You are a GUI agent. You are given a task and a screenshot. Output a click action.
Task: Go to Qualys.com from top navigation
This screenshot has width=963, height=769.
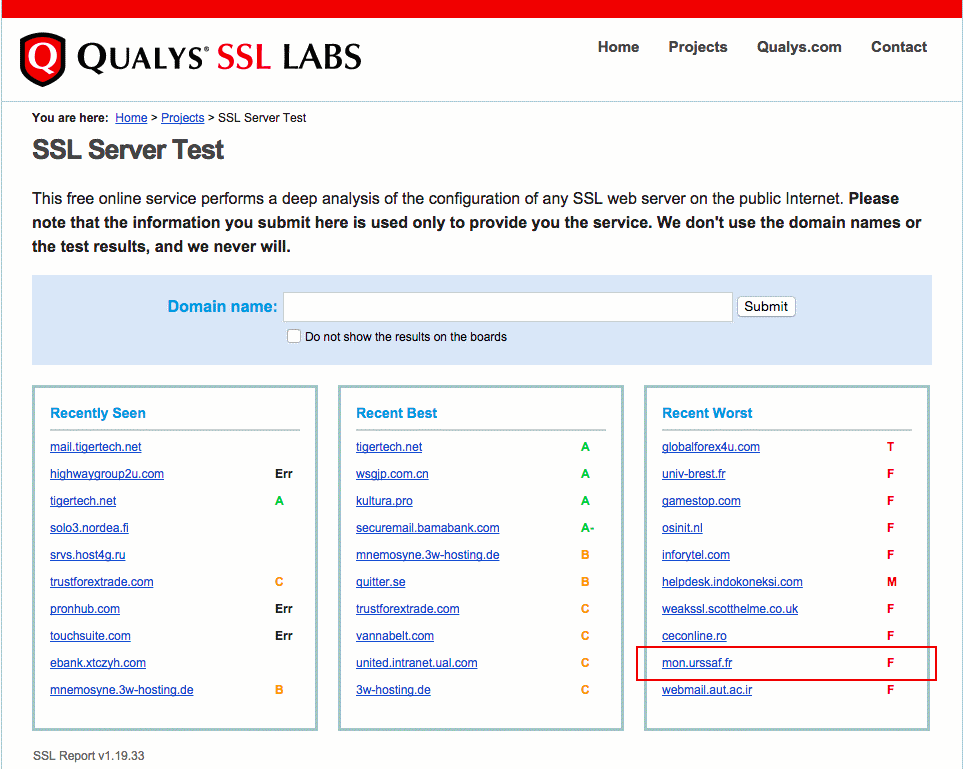799,47
